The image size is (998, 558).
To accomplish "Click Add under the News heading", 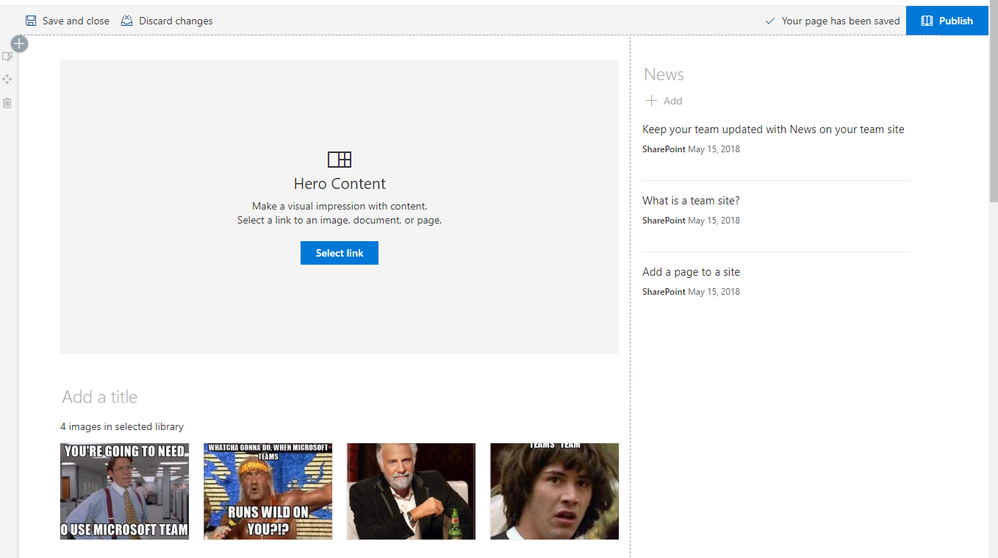I will click(664, 101).
